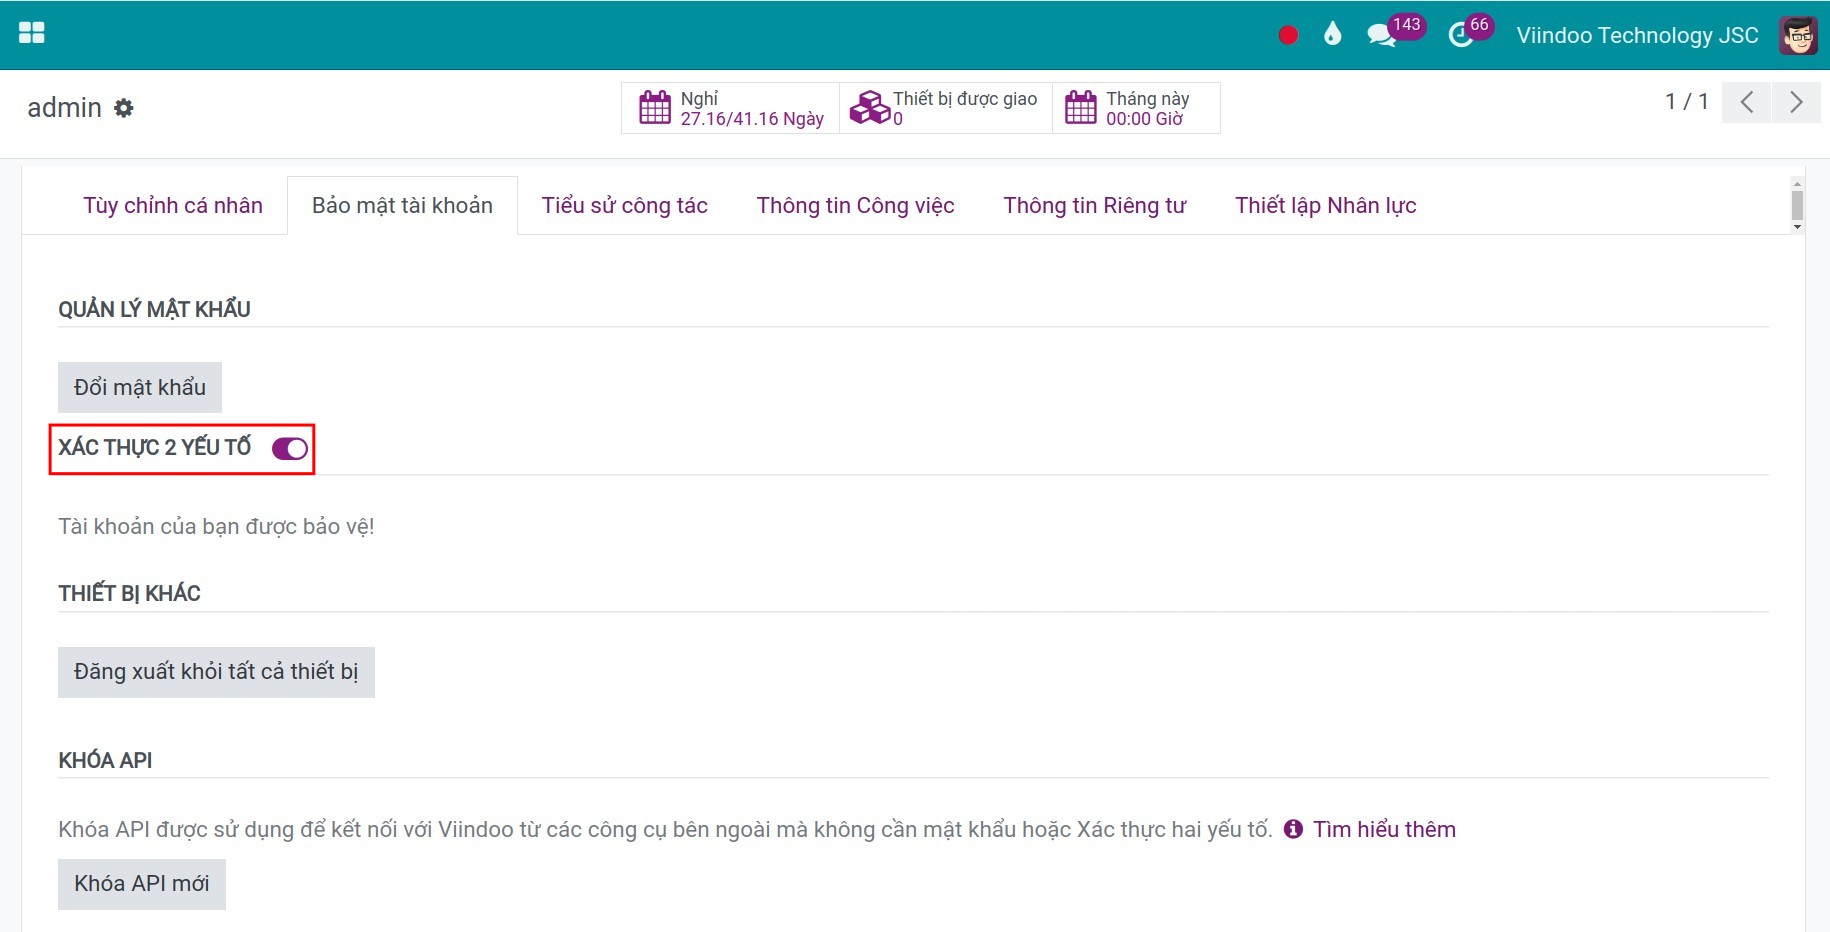The width and height of the screenshot is (1830, 932).
Task: Click the Đổi mật khẩu button
Action: coord(140,387)
